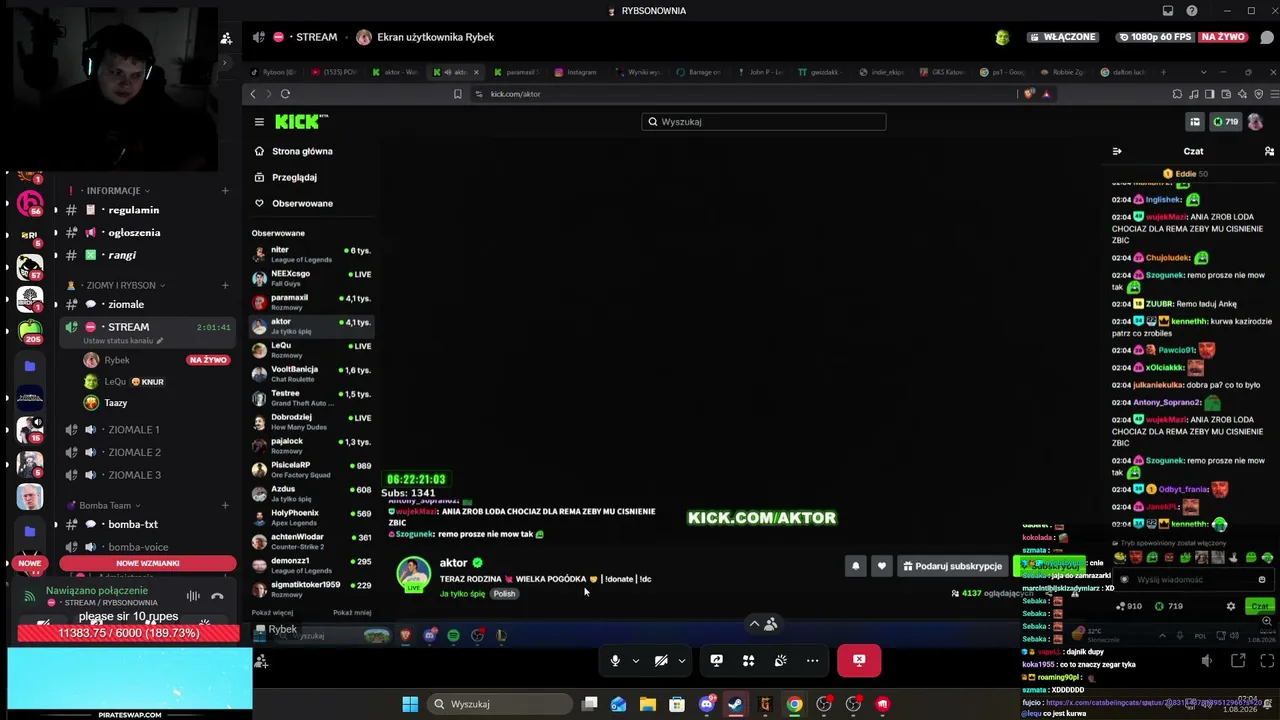The width and height of the screenshot is (1280, 720).
Task: Turn on camera in call controls
Action: pyautogui.click(x=661, y=660)
